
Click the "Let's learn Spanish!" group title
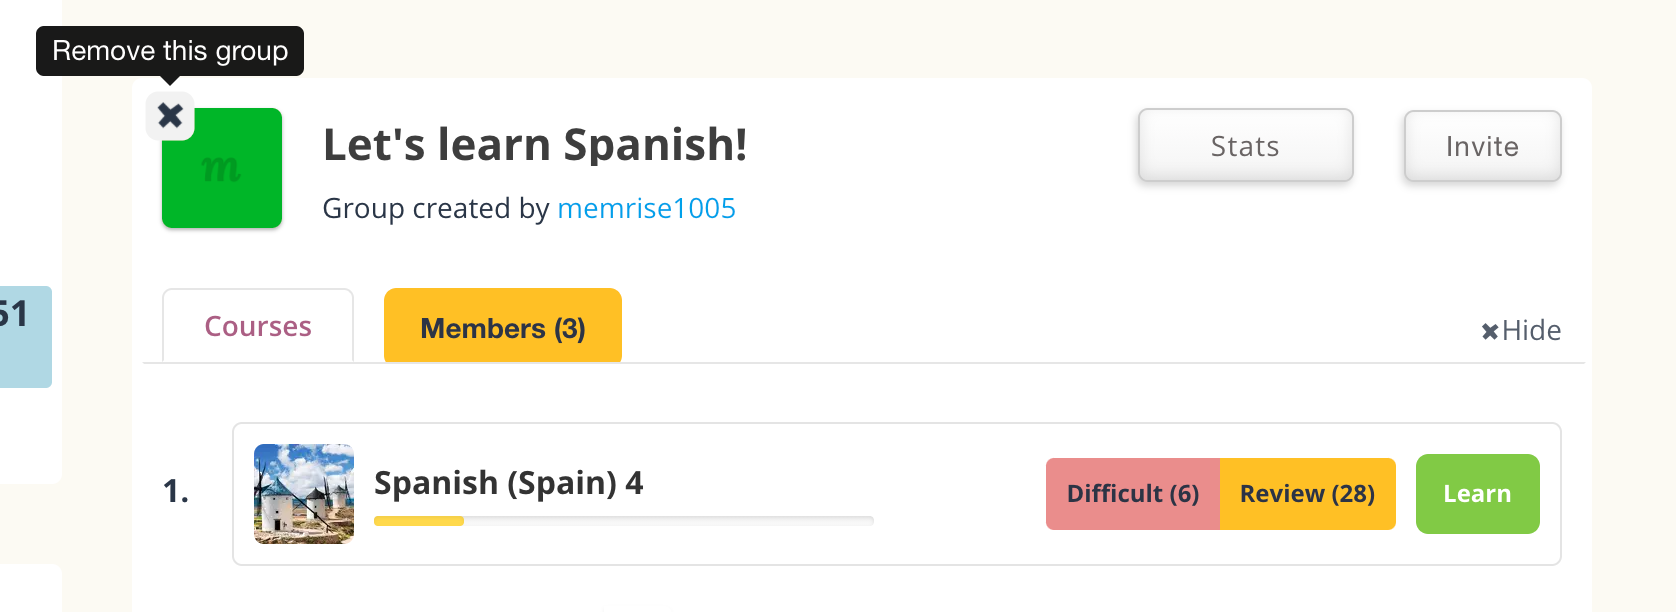[535, 145]
